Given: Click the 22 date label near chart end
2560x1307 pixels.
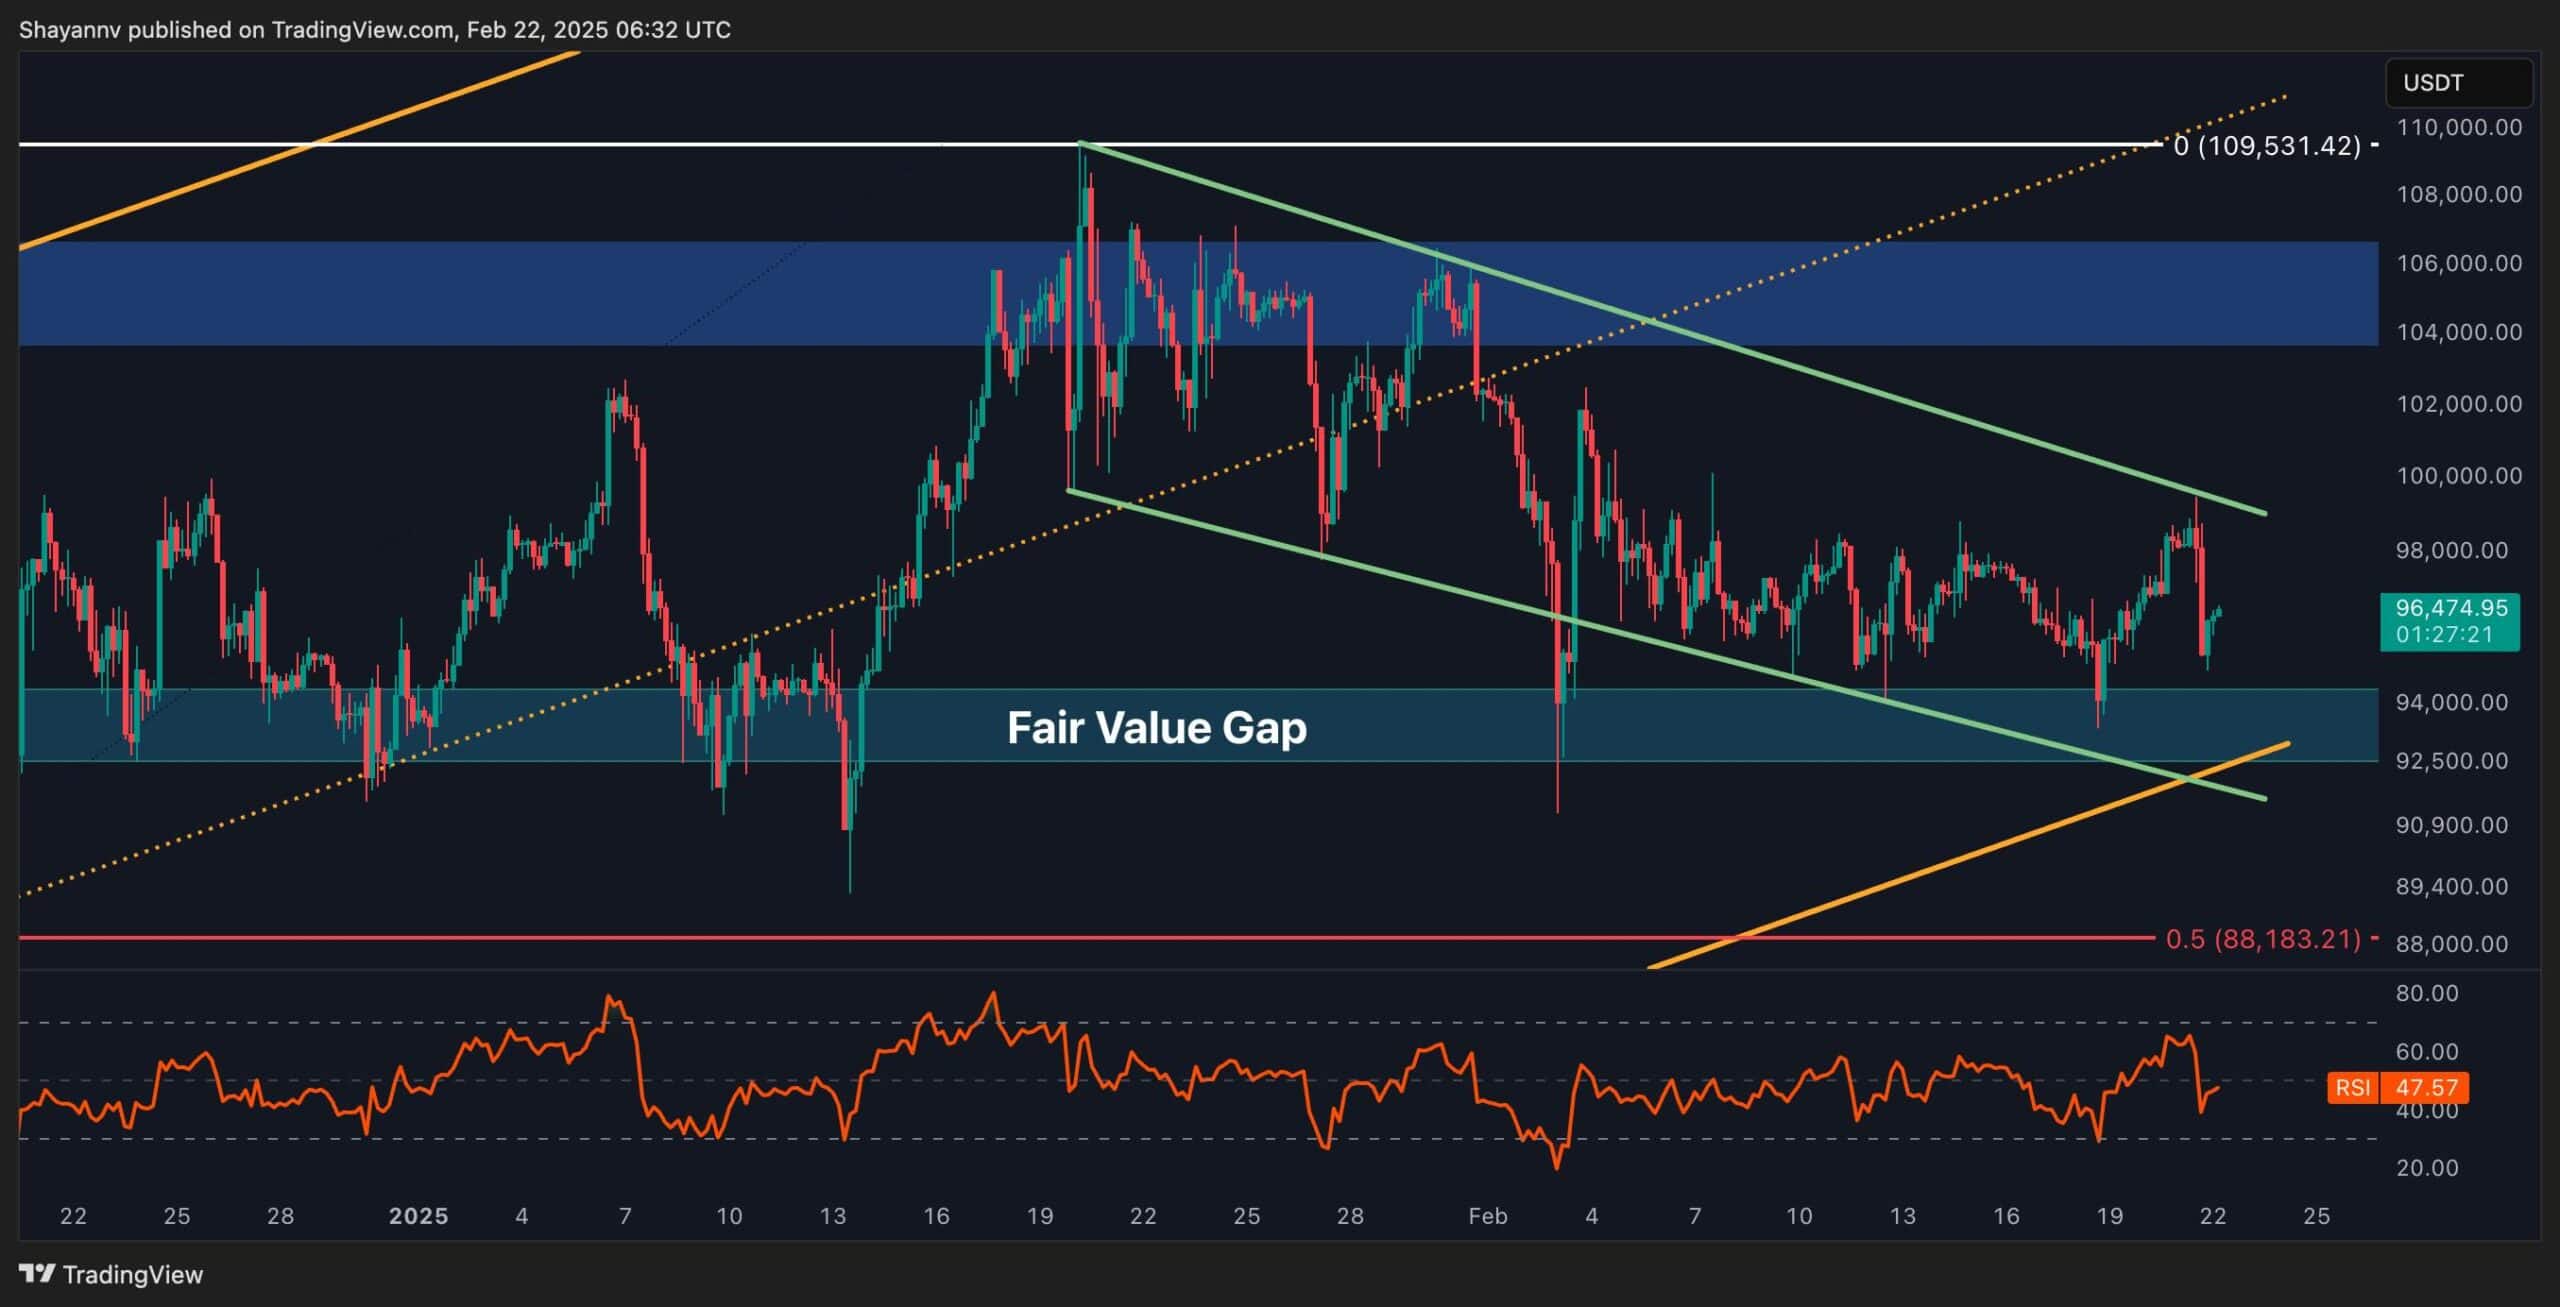Looking at the screenshot, I should [x=2213, y=1216].
